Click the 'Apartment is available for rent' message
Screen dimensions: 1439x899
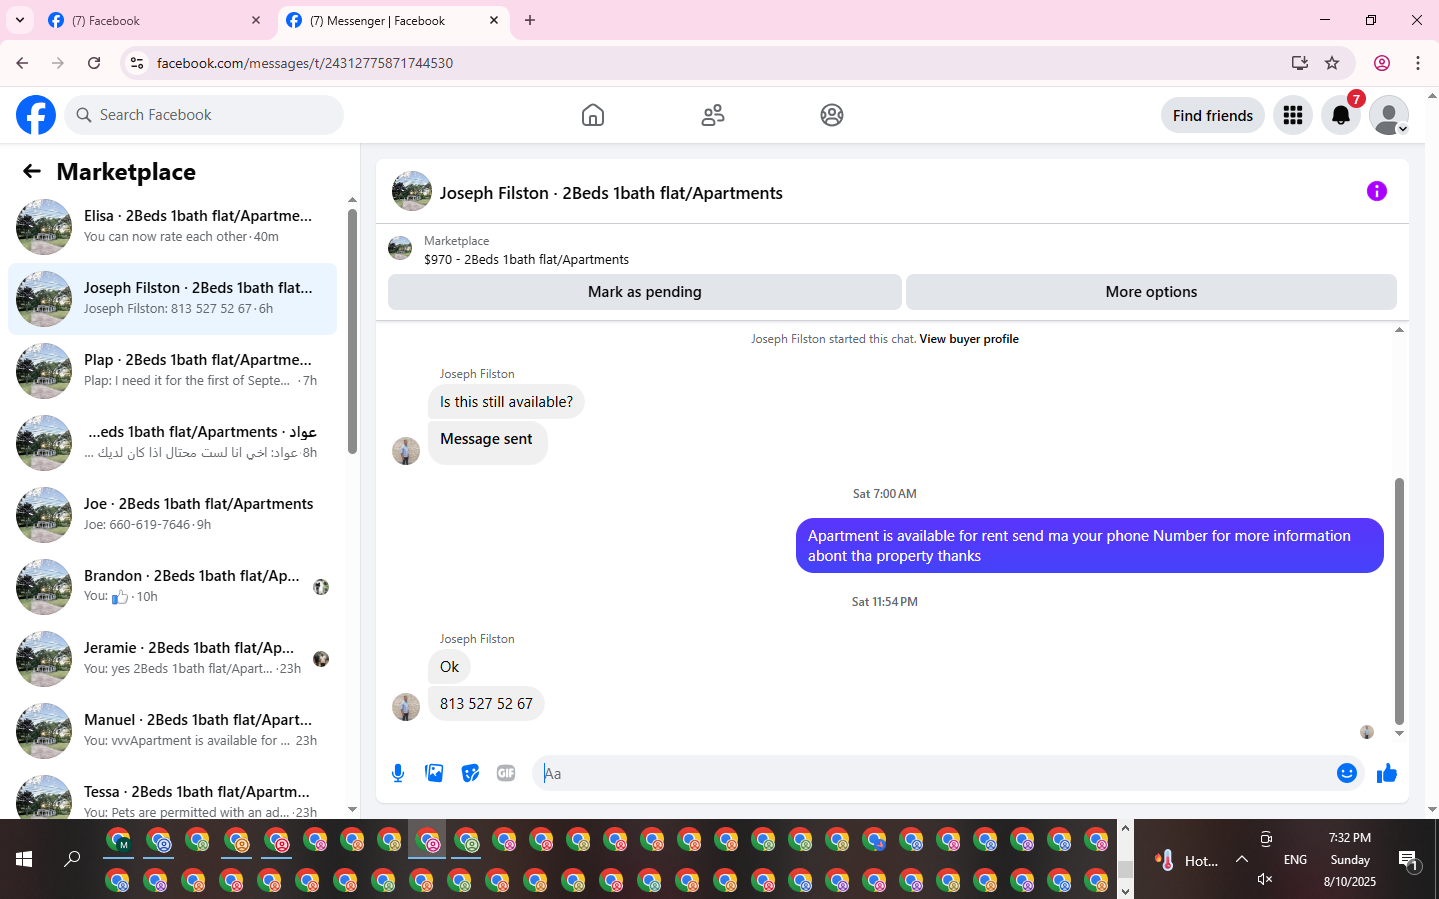tap(1090, 546)
